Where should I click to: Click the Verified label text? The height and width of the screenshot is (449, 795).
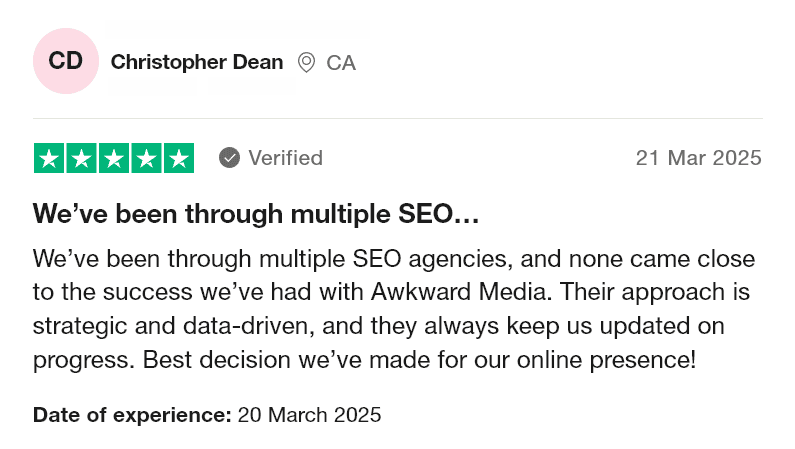[x=285, y=158]
